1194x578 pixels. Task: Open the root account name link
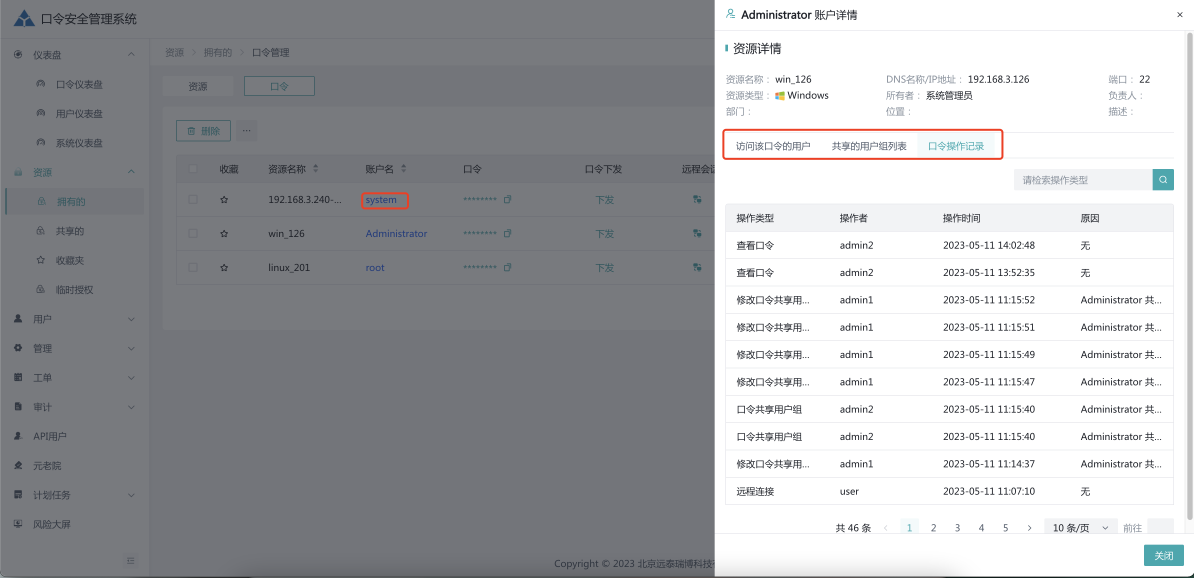375,268
